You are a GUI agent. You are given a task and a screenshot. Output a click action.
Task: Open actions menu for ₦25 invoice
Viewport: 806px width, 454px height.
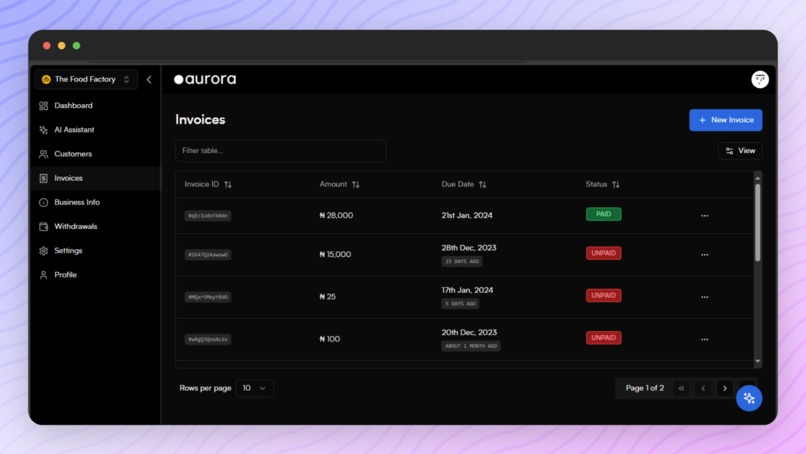pyautogui.click(x=704, y=297)
